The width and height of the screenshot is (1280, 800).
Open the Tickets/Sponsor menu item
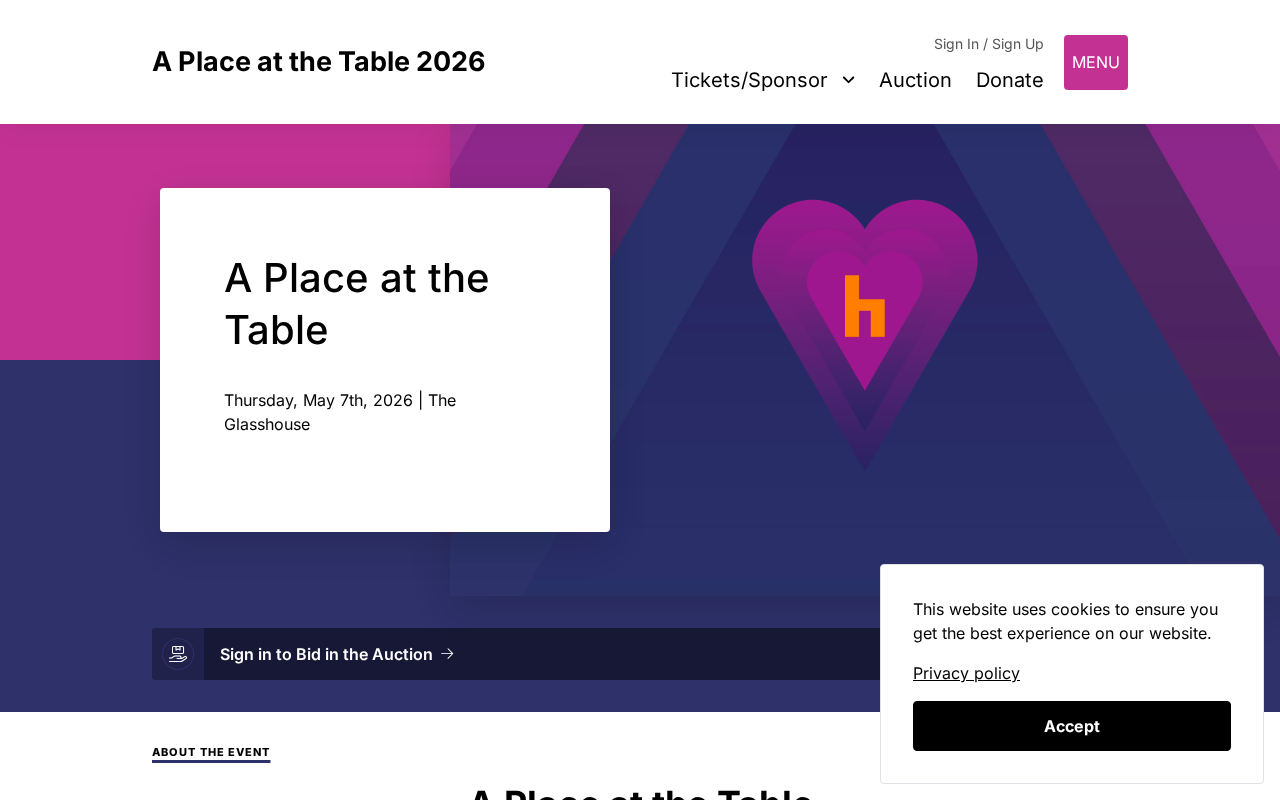pos(749,80)
